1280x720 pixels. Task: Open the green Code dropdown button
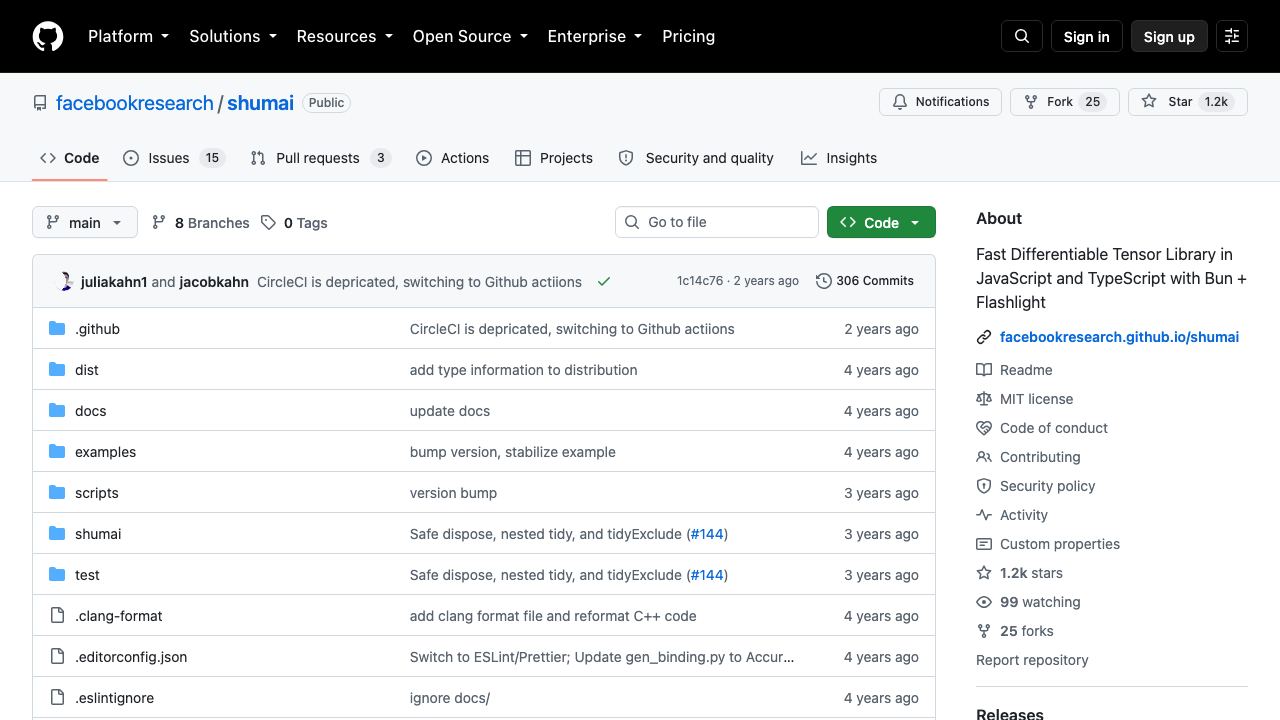881,222
